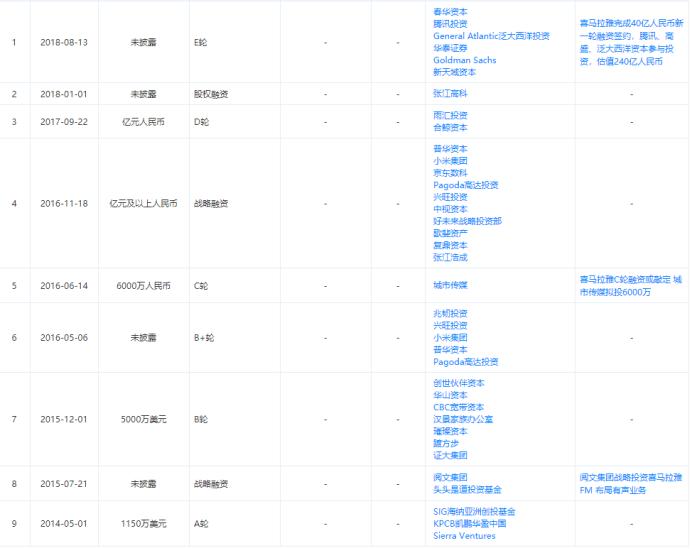Image resolution: width=692 pixels, height=549 pixels.
Task: Open 兴旺投资 in the 2016-11-18 row
Action: pos(450,197)
